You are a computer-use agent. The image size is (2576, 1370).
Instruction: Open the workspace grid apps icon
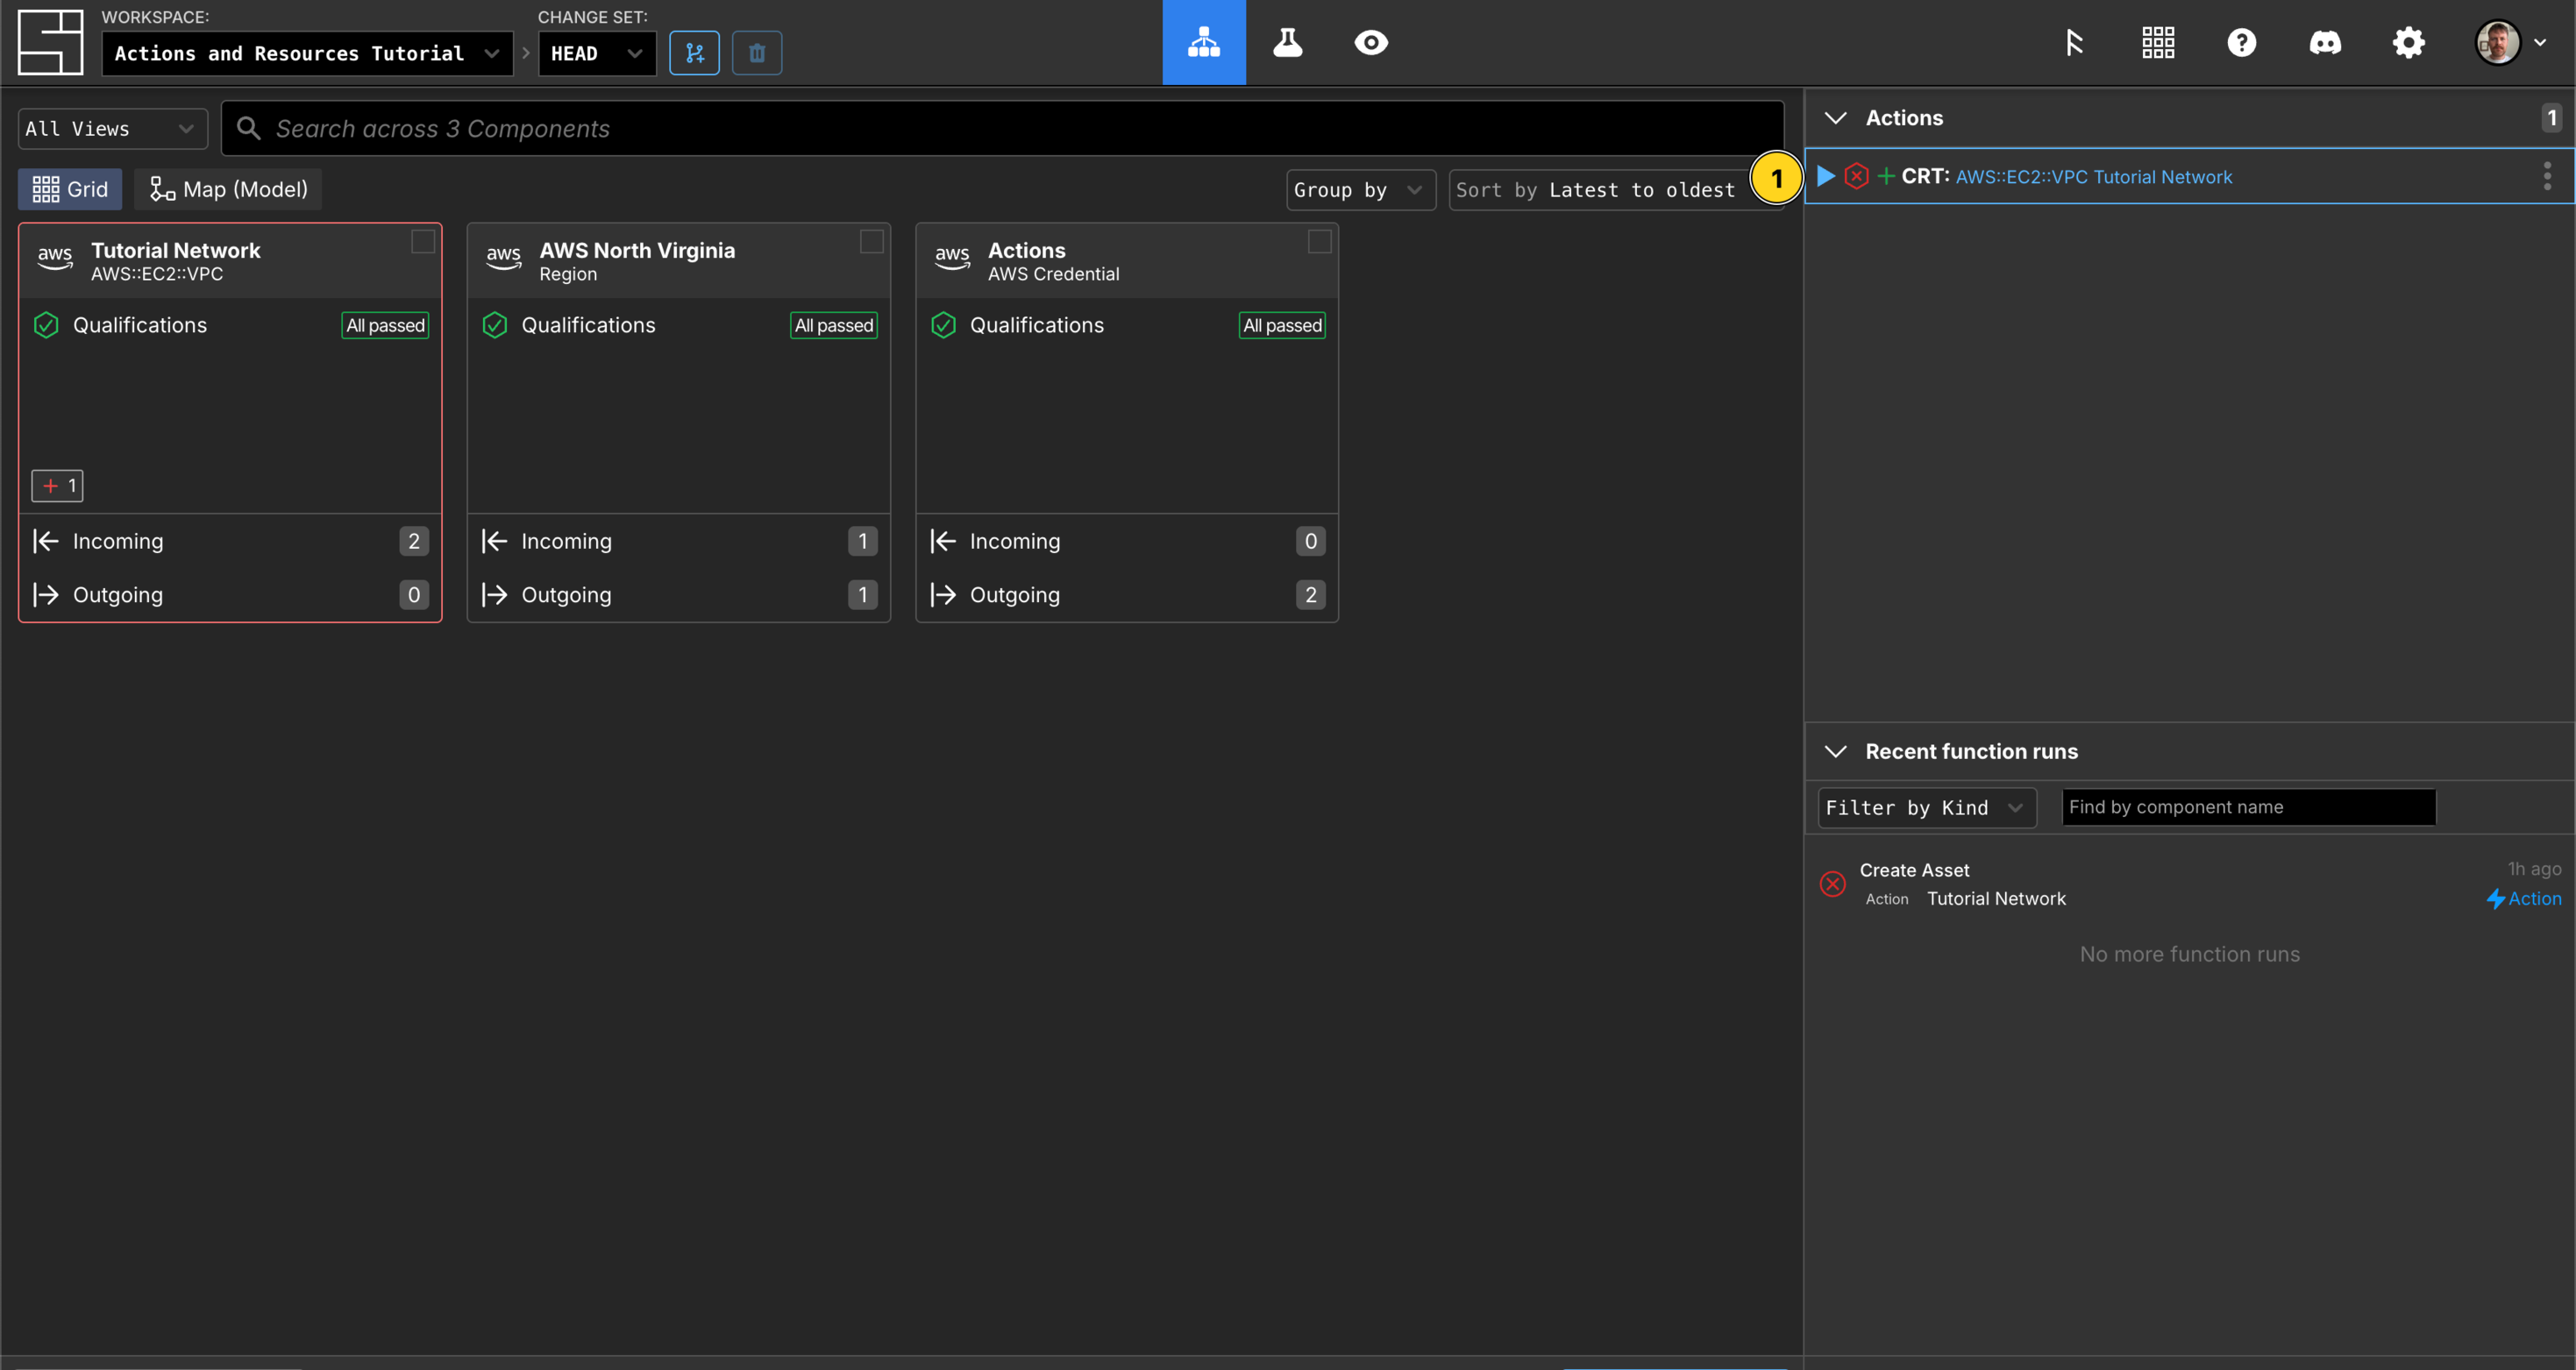[2158, 42]
